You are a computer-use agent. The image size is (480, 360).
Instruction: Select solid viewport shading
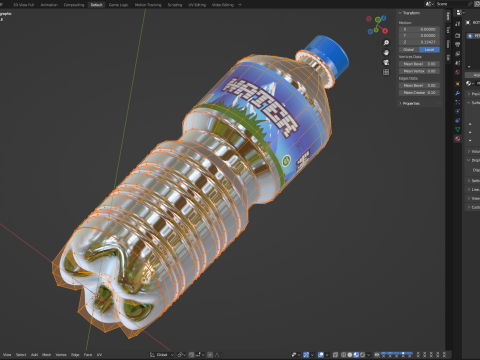[350, 355]
